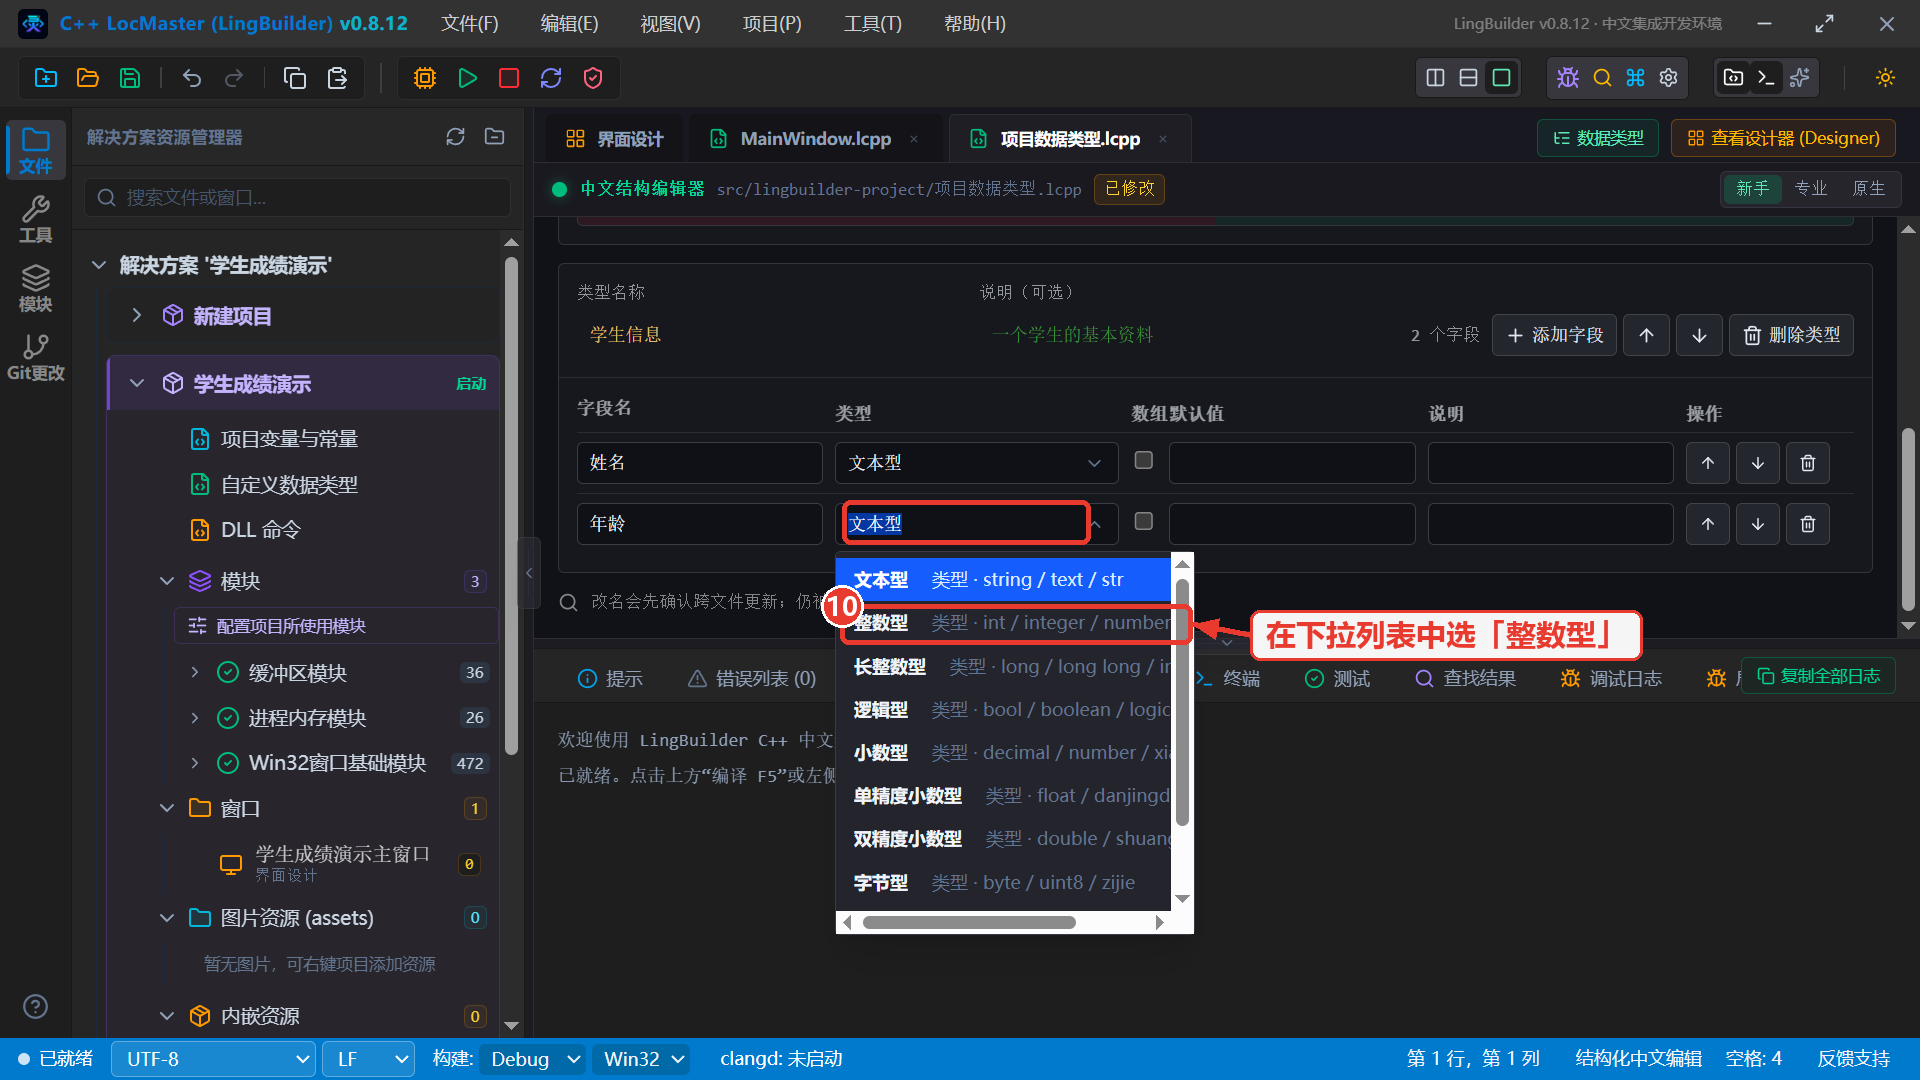This screenshot has height=1080, width=1920.
Task: Click the red shield check icon
Action: coord(593,78)
